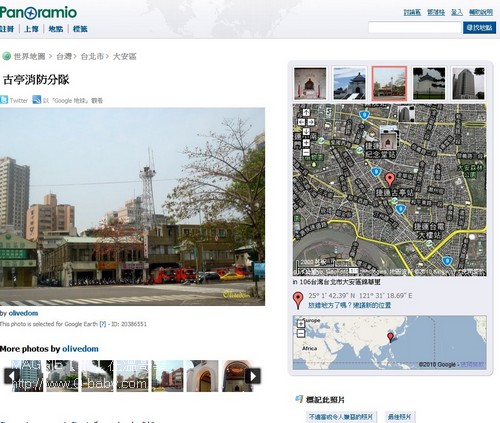Open the main fire station photo

[x=132, y=206]
